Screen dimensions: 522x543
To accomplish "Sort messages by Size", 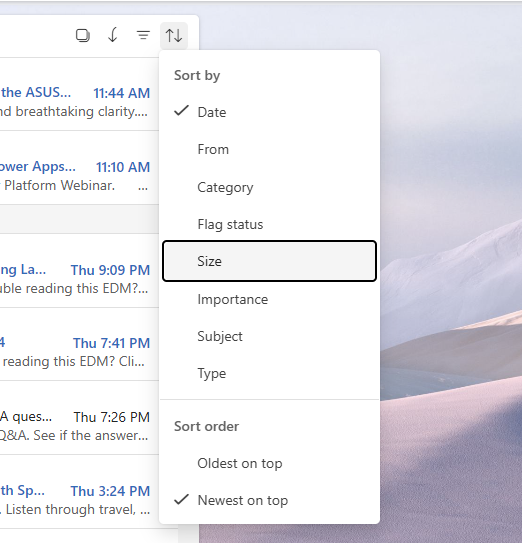I will 269,261.
